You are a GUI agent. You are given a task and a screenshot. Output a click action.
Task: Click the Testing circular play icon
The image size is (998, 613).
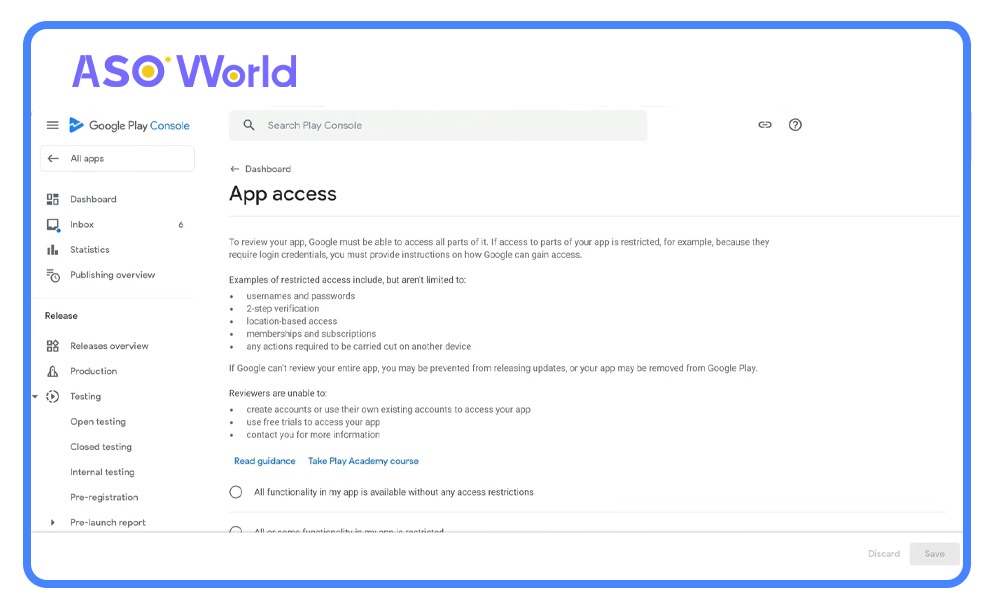pos(53,397)
